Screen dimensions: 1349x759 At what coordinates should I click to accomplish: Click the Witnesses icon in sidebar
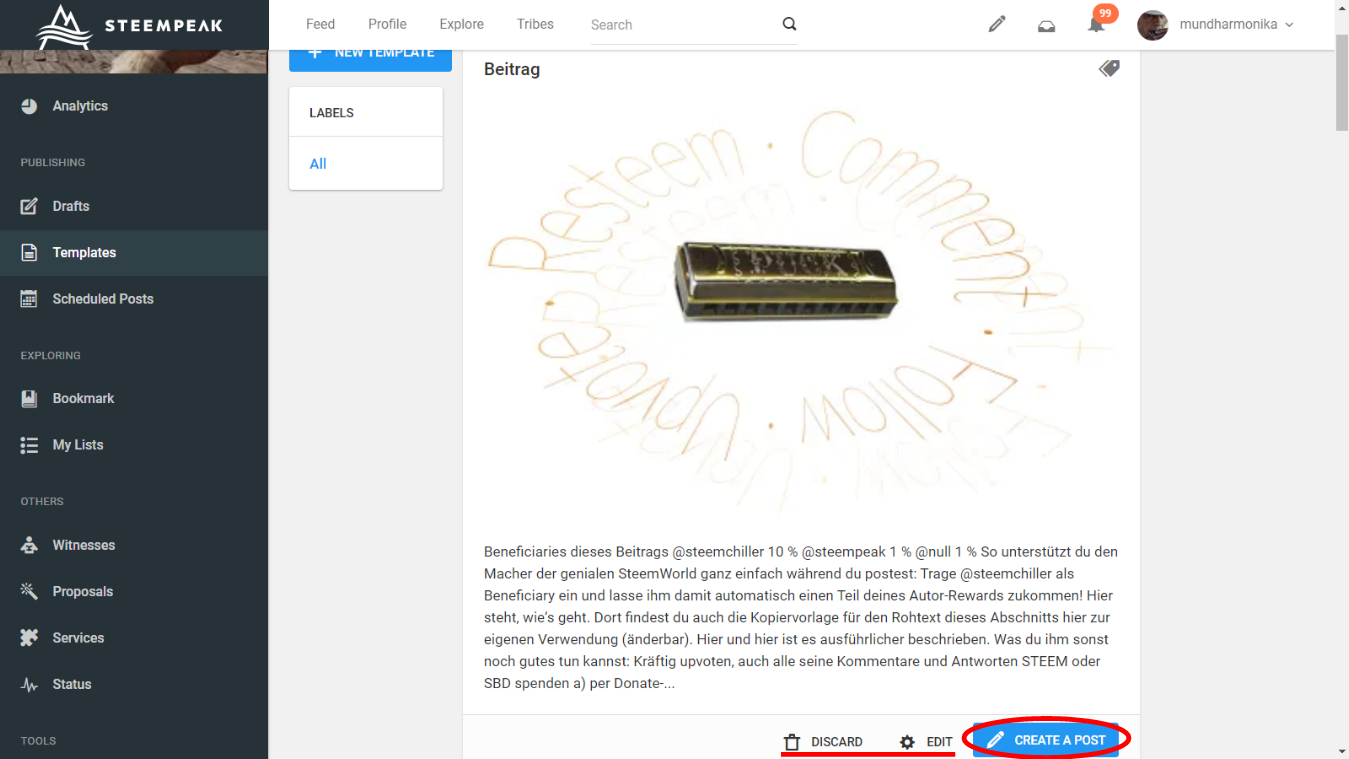[29, 545]
